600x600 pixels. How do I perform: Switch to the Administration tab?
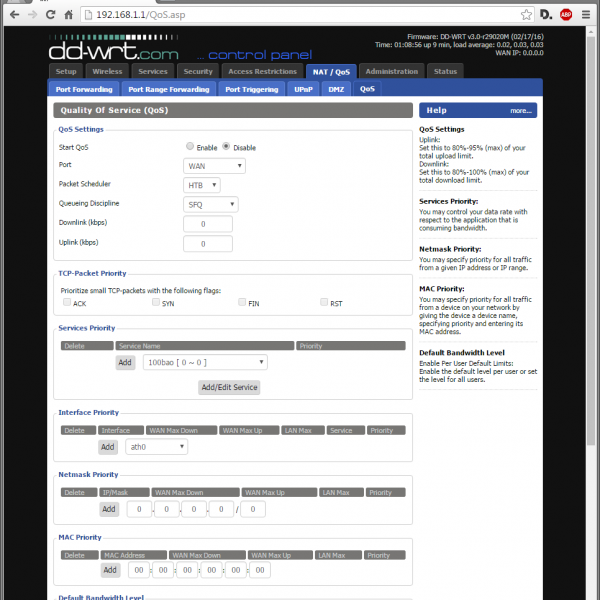[392, 72]
